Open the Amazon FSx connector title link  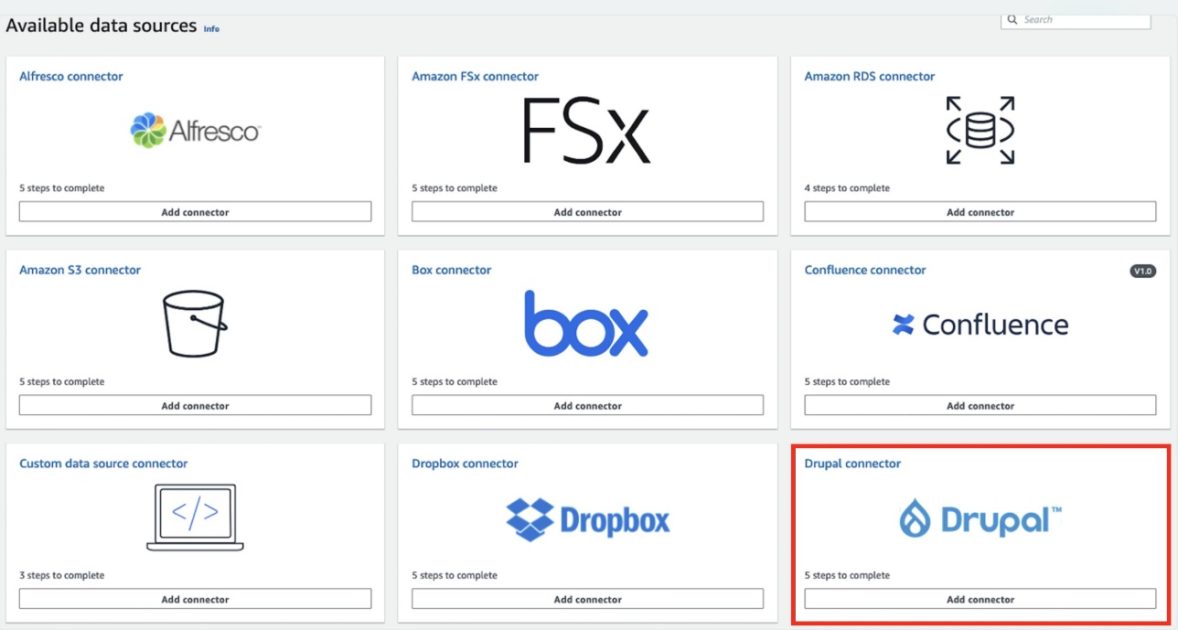[x=475, y=76]
